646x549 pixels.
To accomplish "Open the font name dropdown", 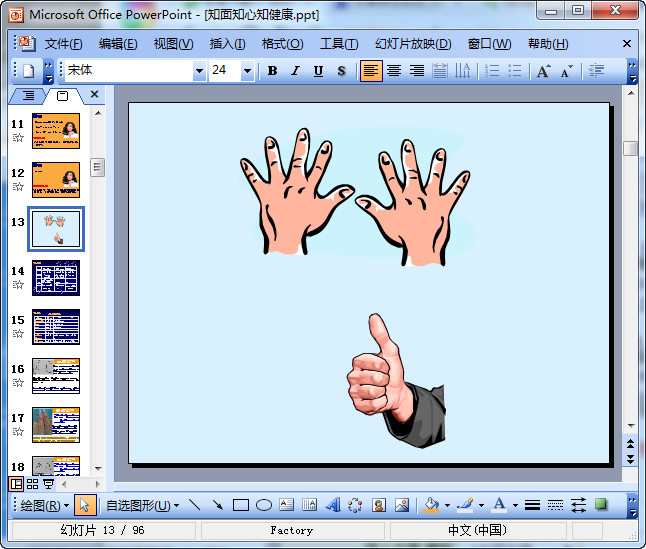I will point(199,71).
